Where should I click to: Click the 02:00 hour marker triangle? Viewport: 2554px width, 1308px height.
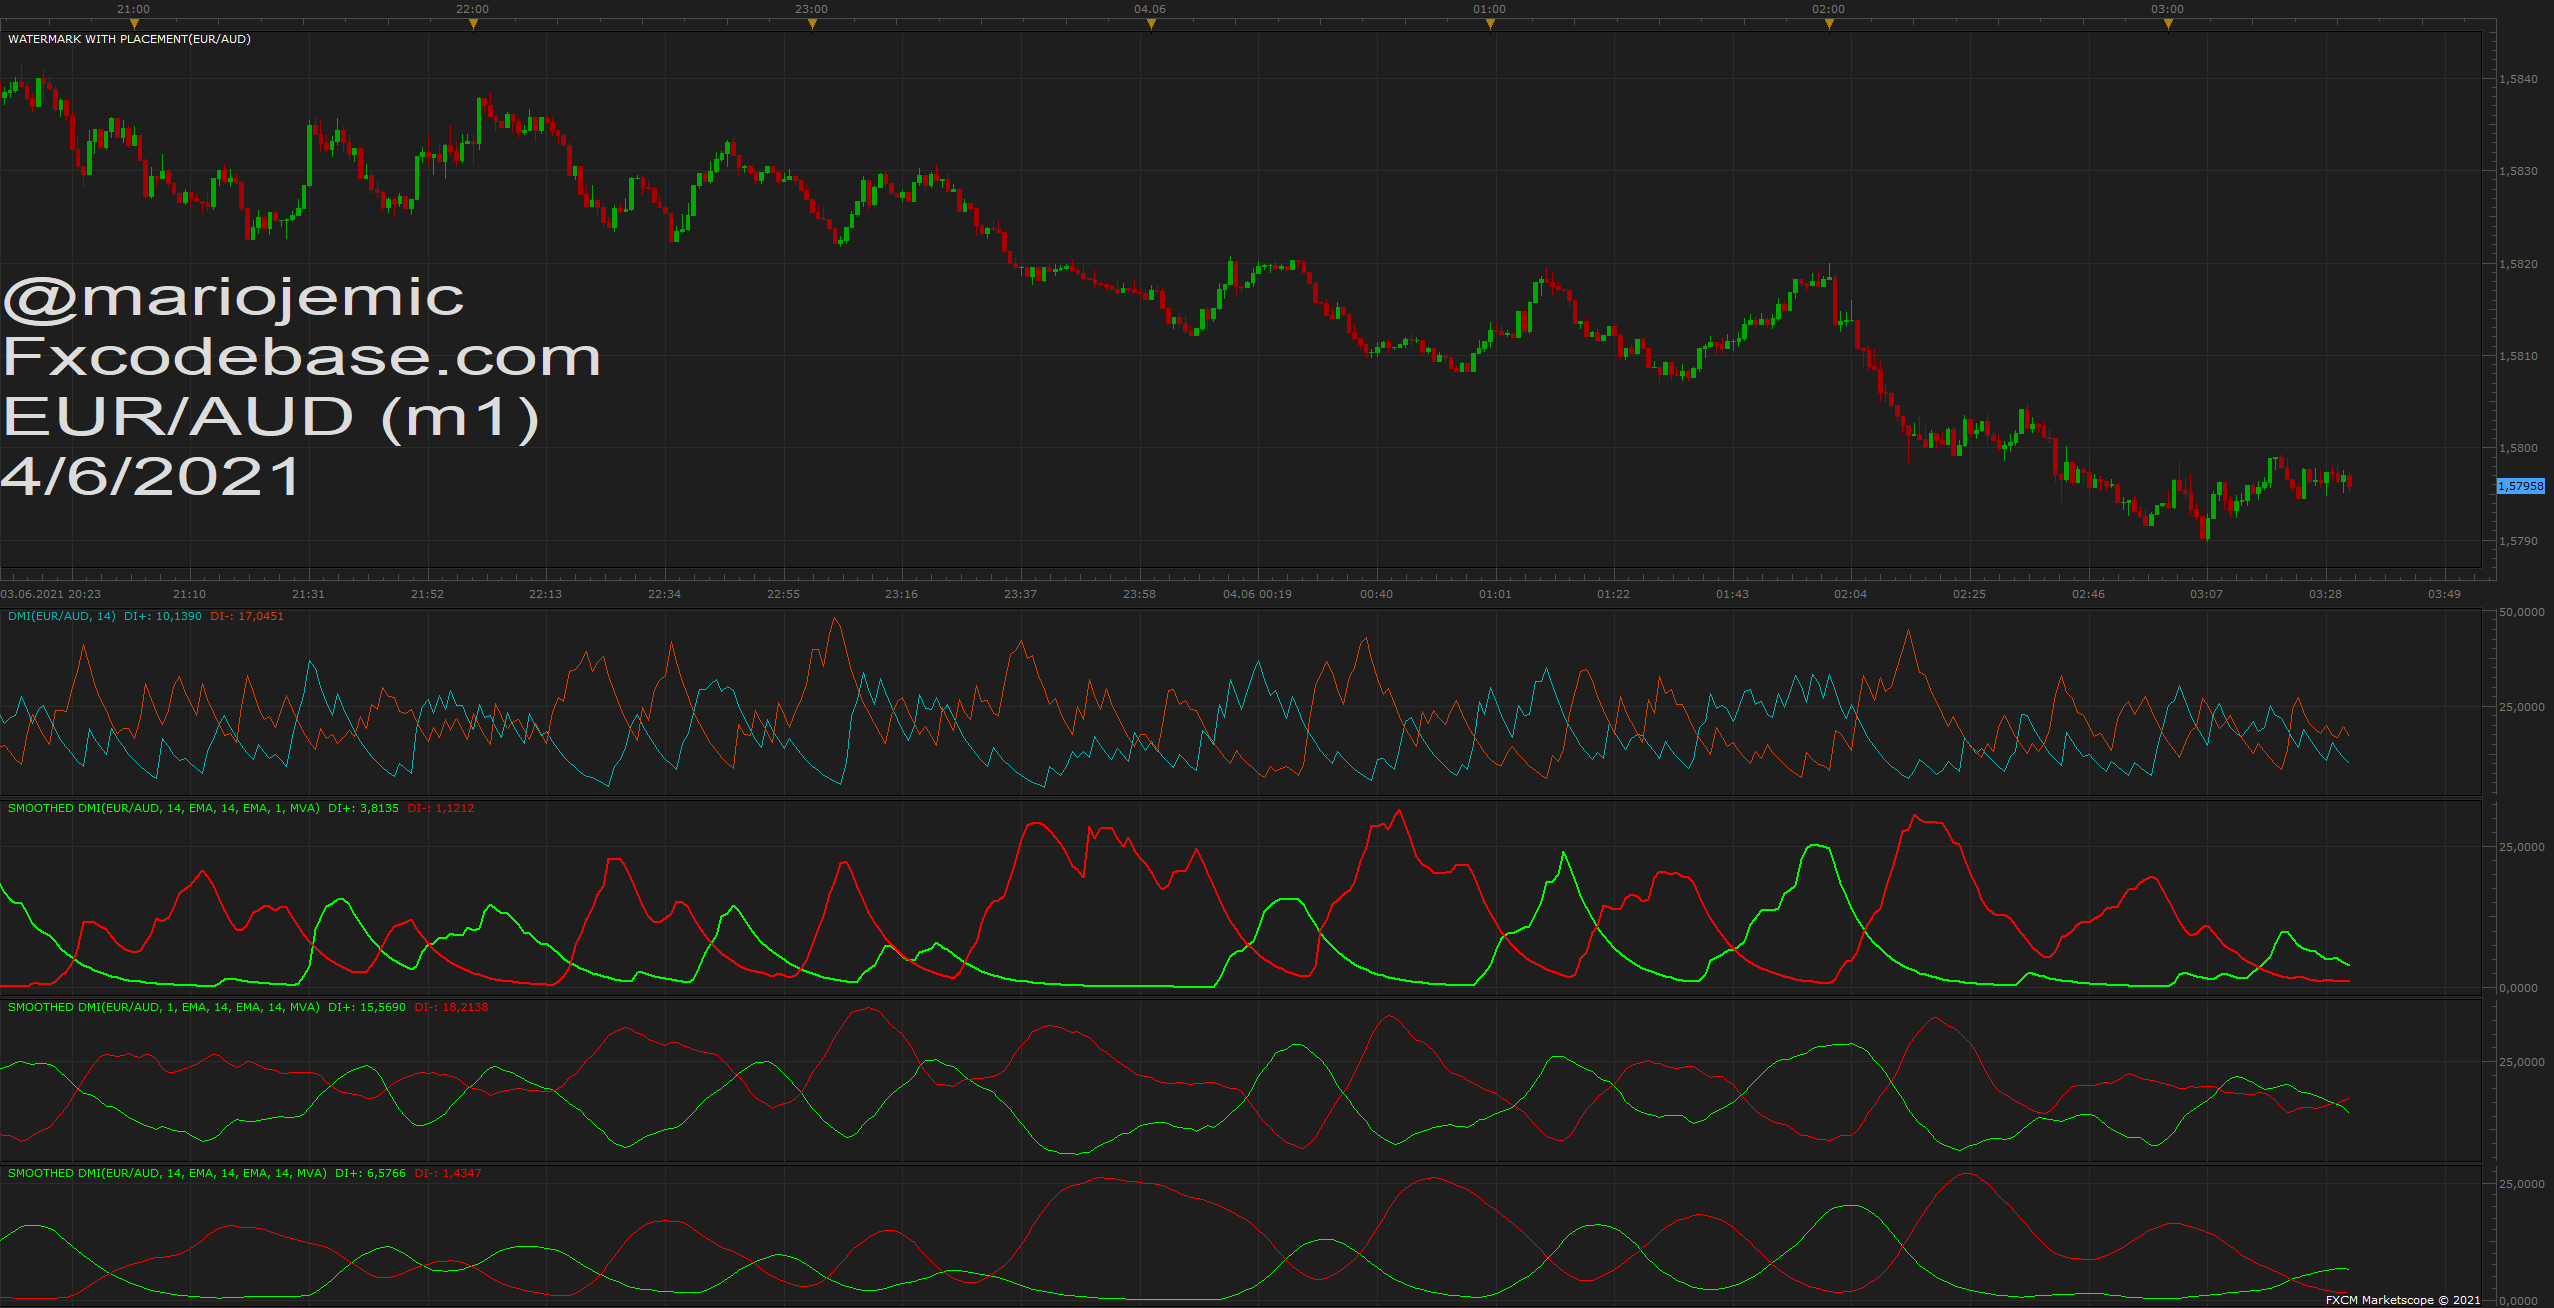coord(1829,25)
